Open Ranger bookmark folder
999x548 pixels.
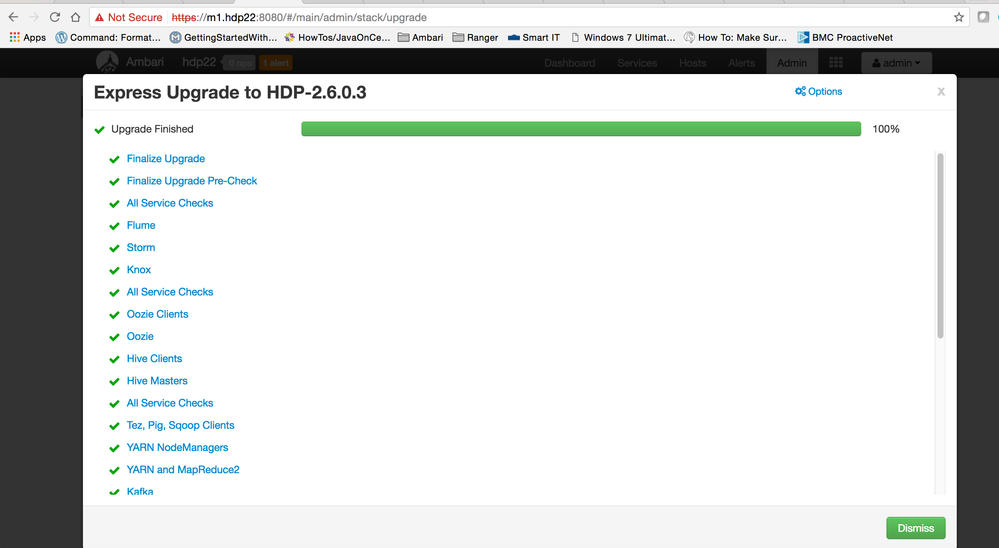(x=475, y=38)
